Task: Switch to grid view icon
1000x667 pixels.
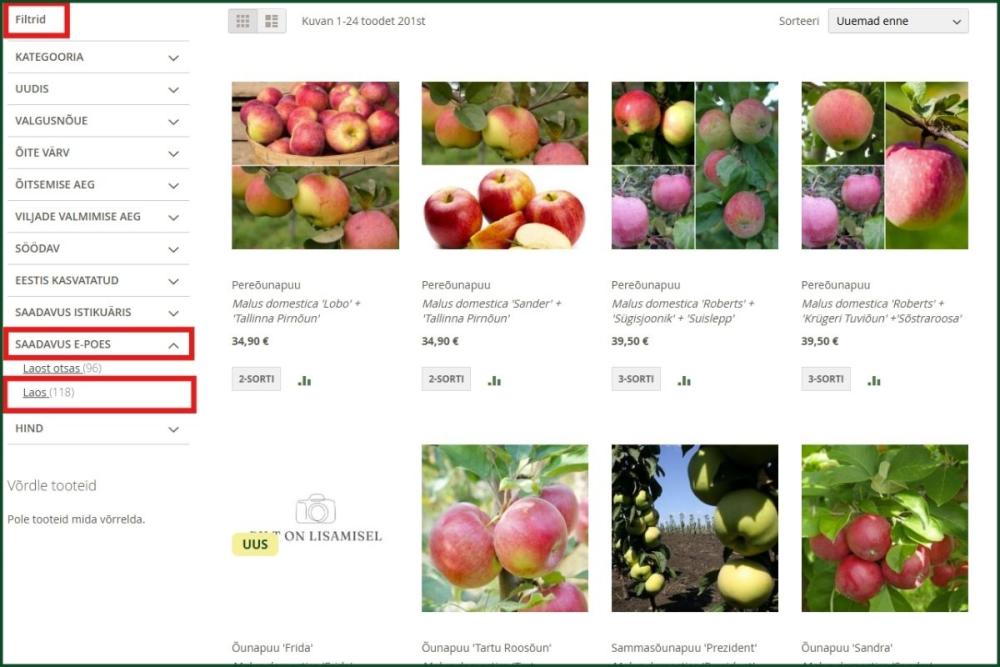Action: pyautogui.click(x=243, y=21)
